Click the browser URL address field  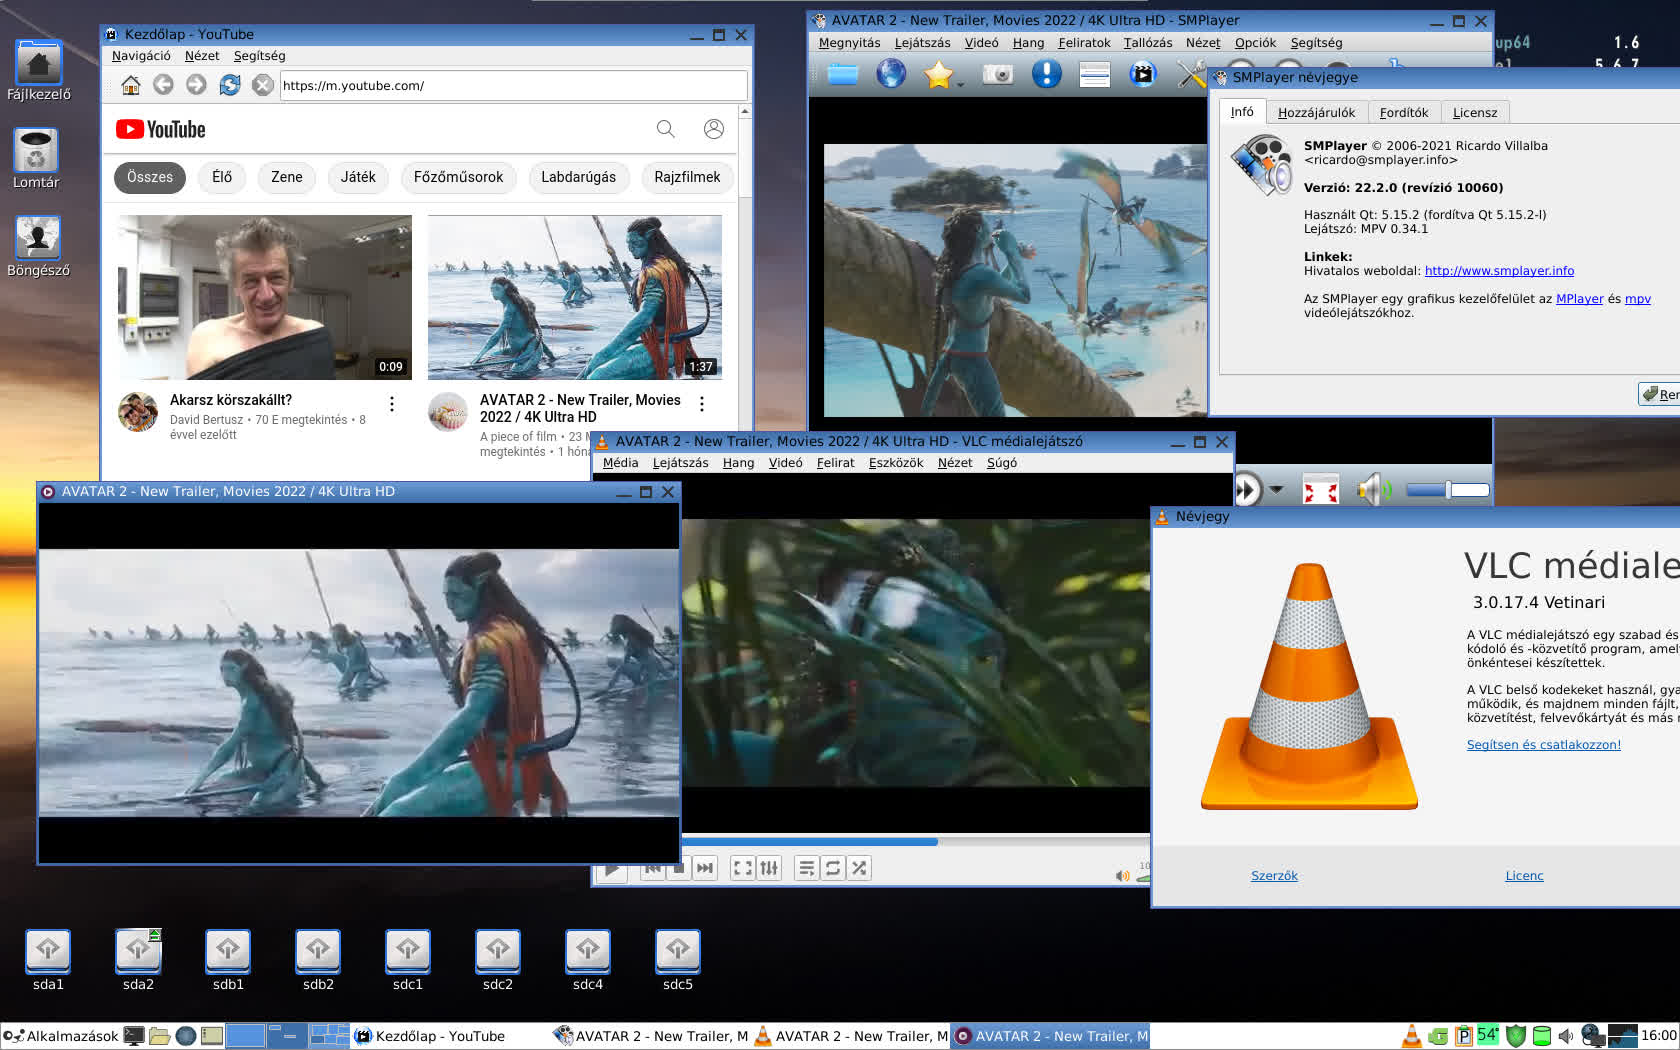coord(513,85)
